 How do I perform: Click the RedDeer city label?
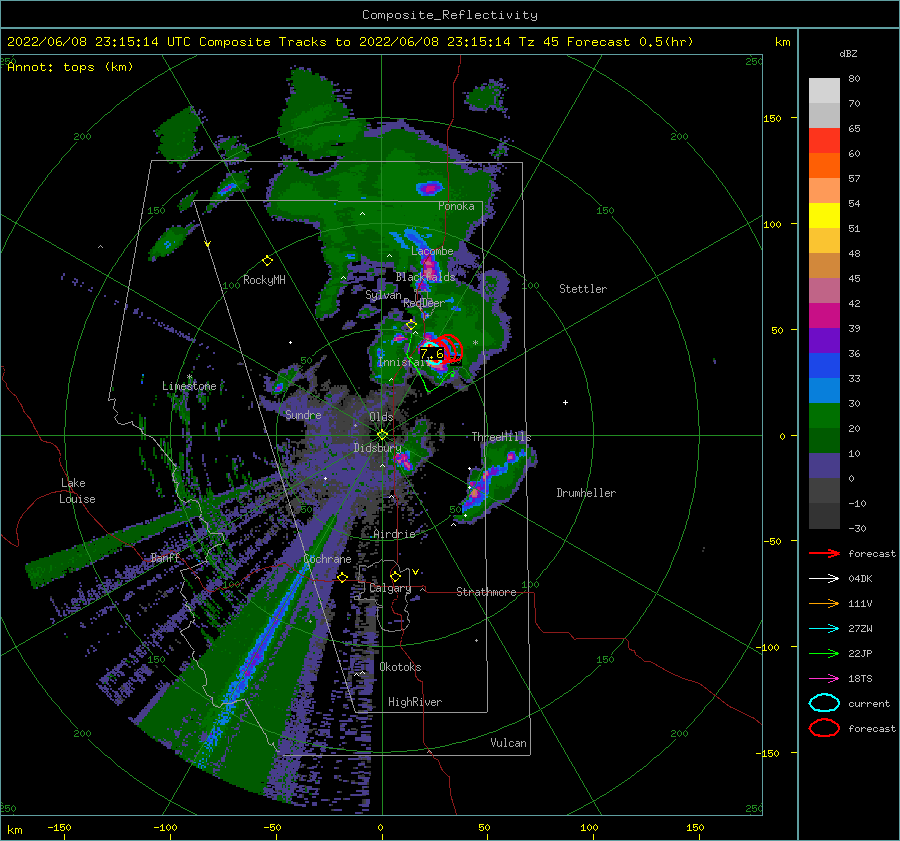point(424,303)
